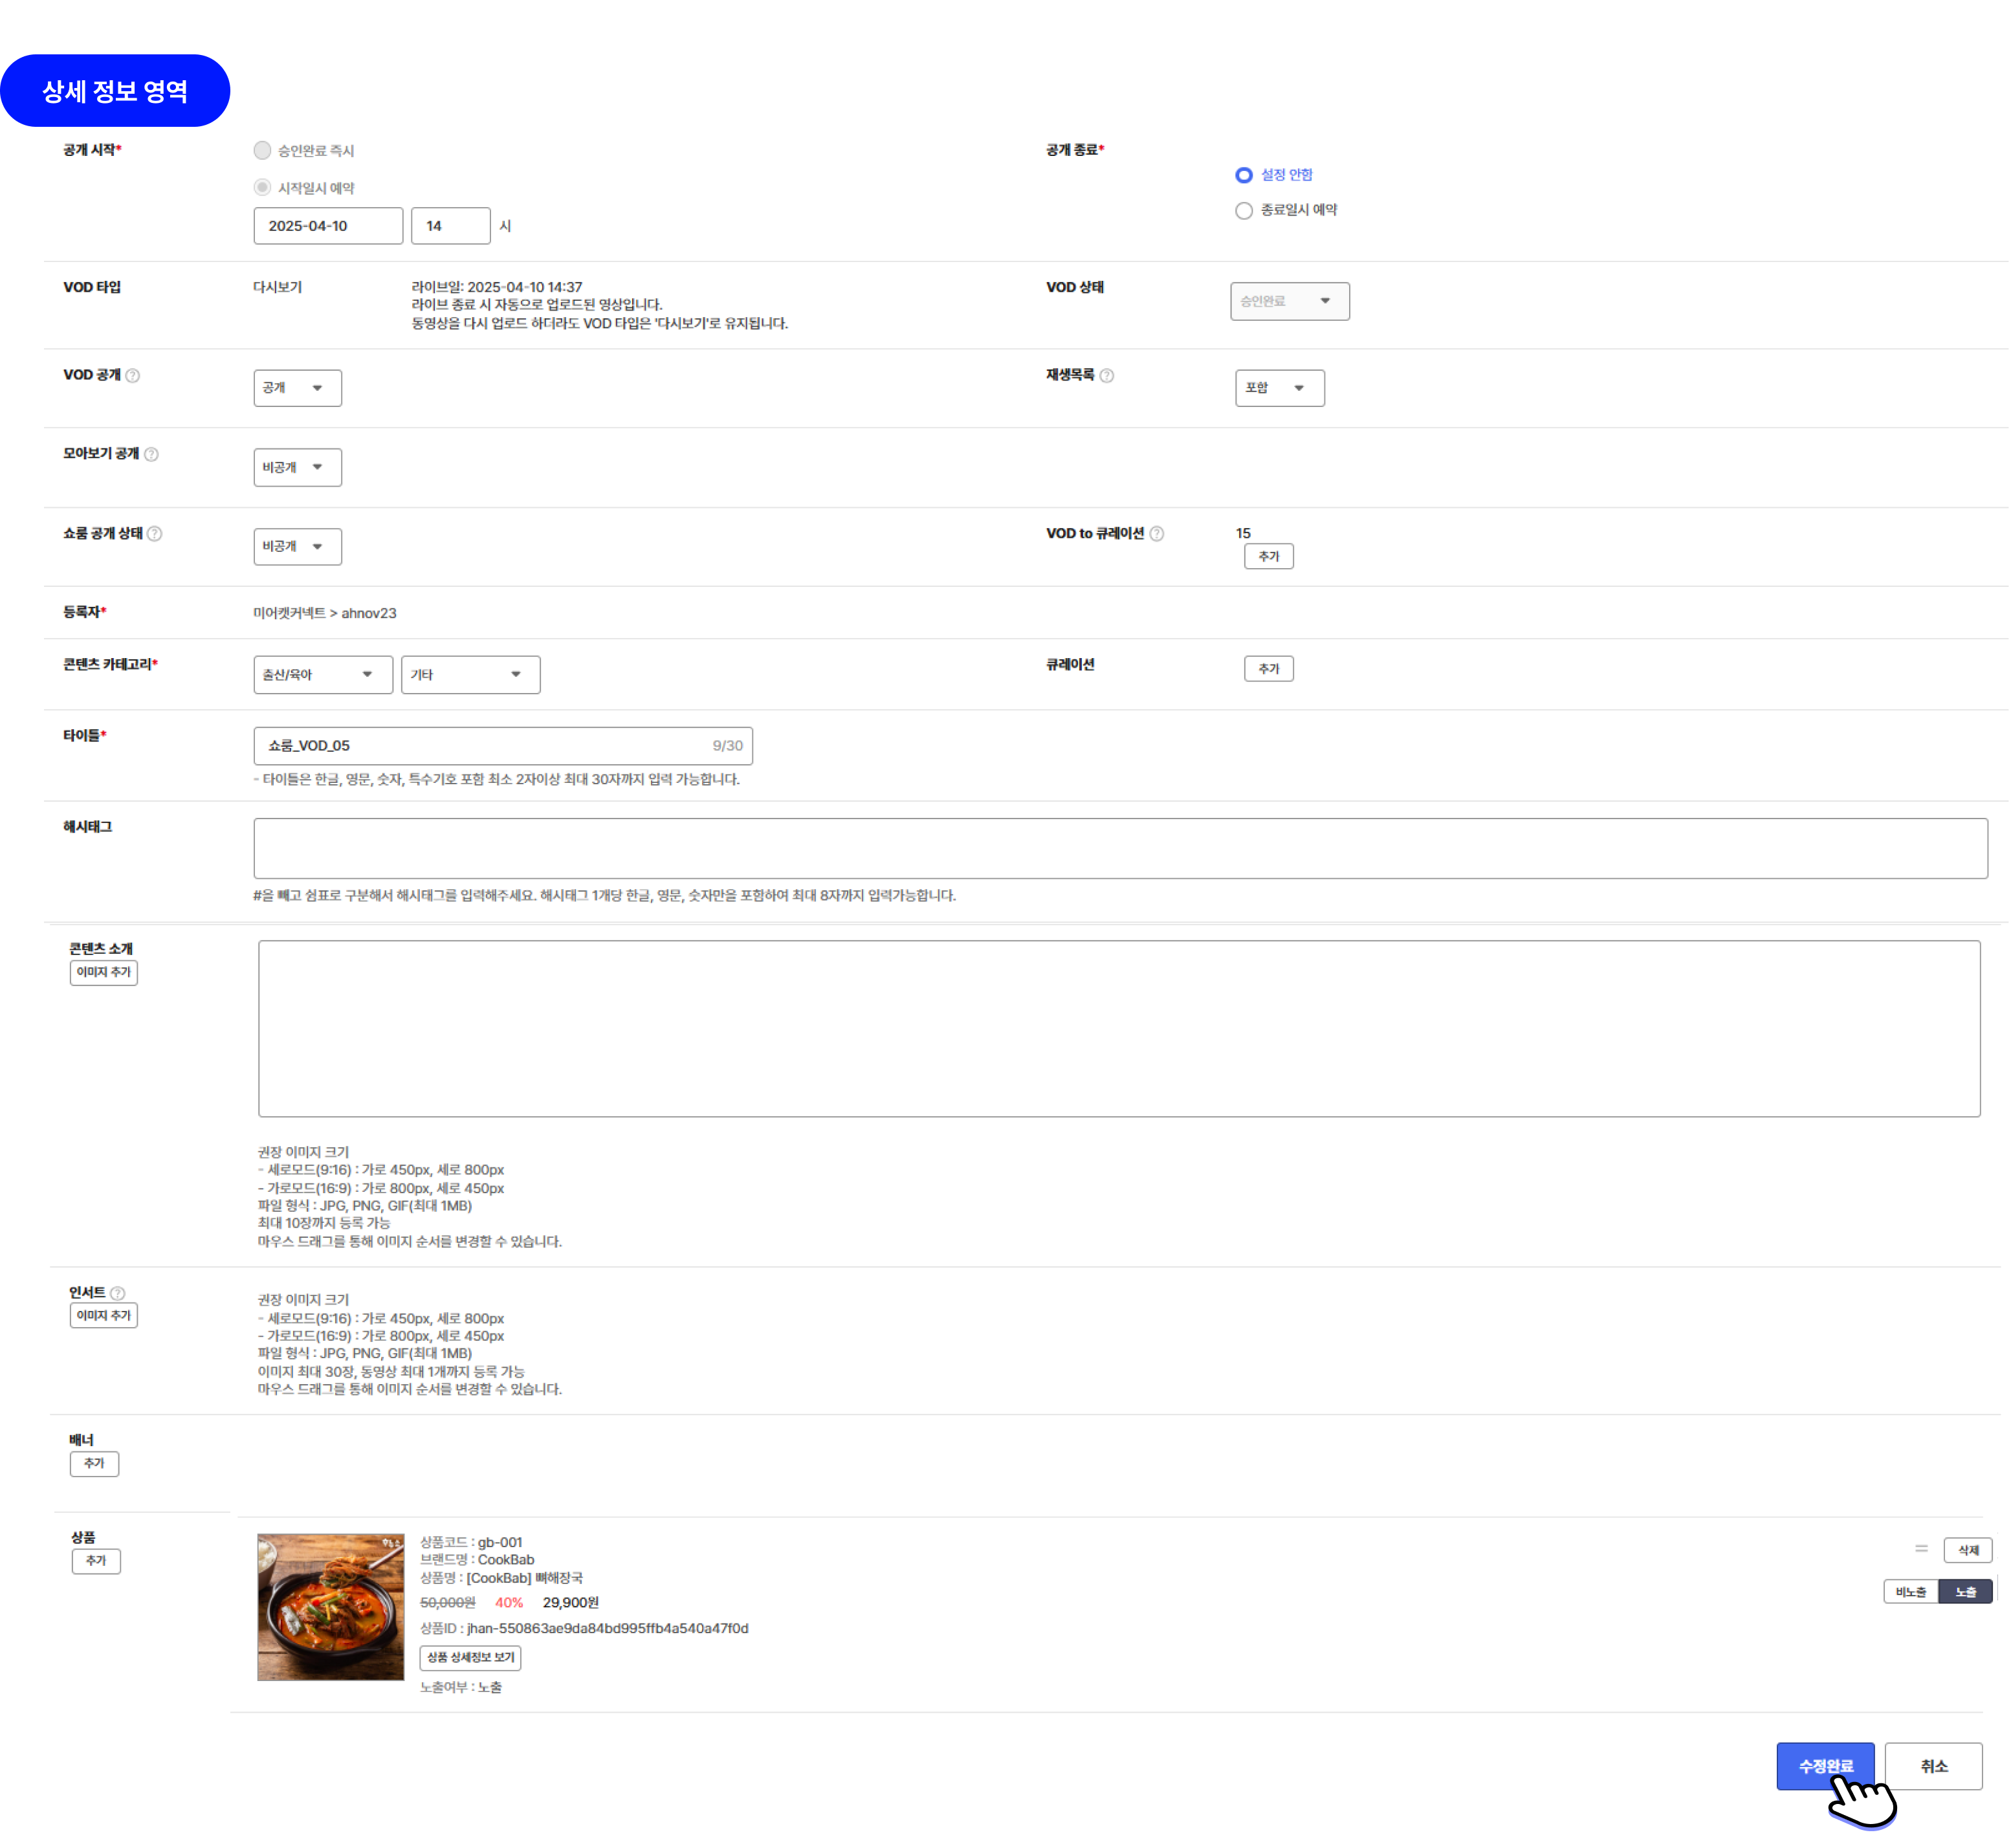This screenshot has height=1848, width=2011.
Task: Click the product drag-reorder handle icon
Action: click(1921, 1548)
